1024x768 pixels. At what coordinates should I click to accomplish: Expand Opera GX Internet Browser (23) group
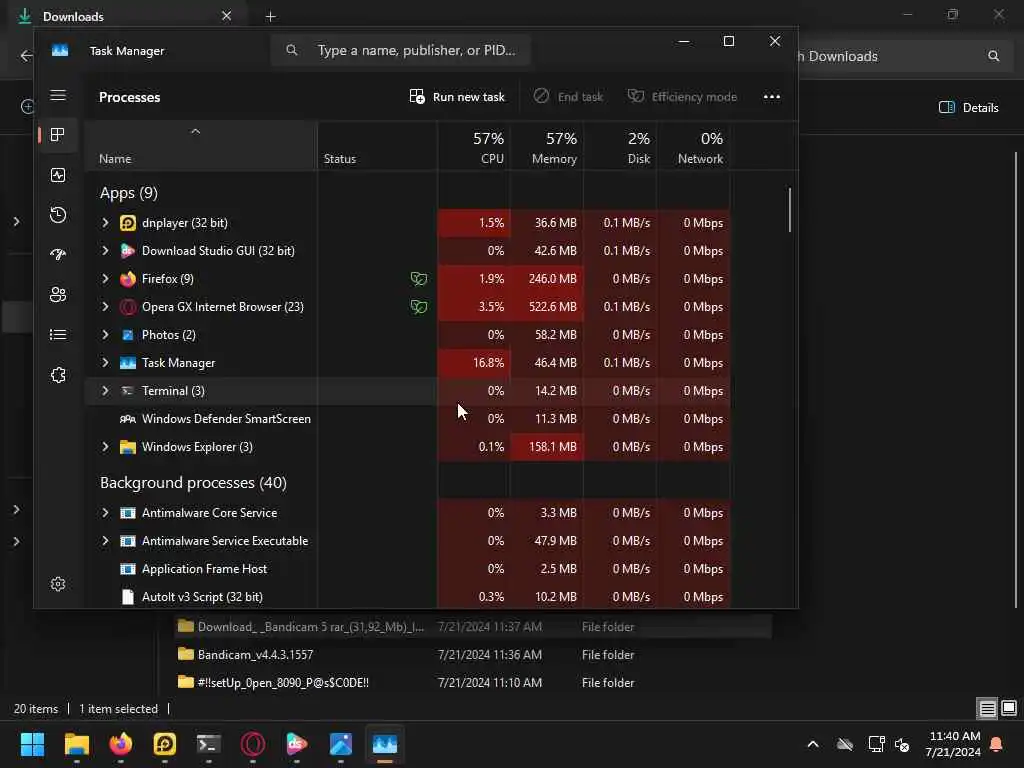pyautogui.click(x=105, y=307)
